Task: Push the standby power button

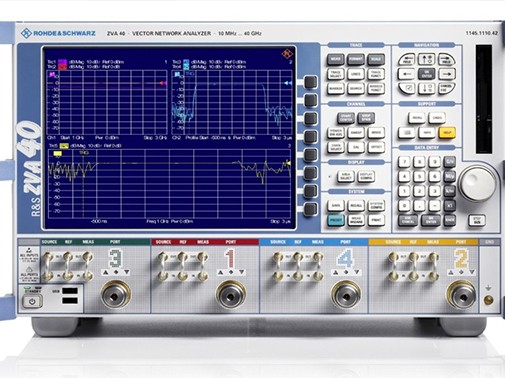Action: pos(32,301)
